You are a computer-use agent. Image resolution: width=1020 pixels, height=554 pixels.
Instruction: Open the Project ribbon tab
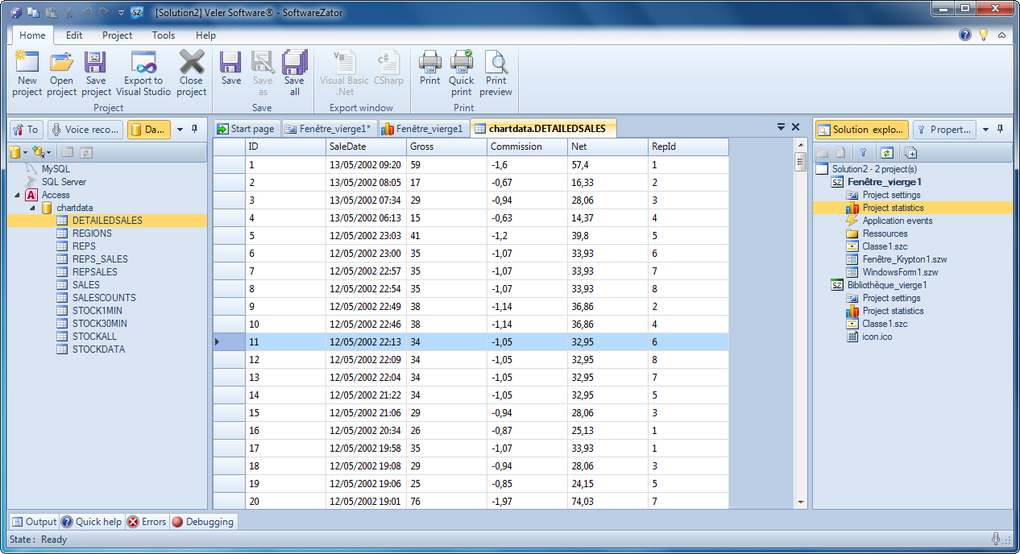tap(117, 35)
